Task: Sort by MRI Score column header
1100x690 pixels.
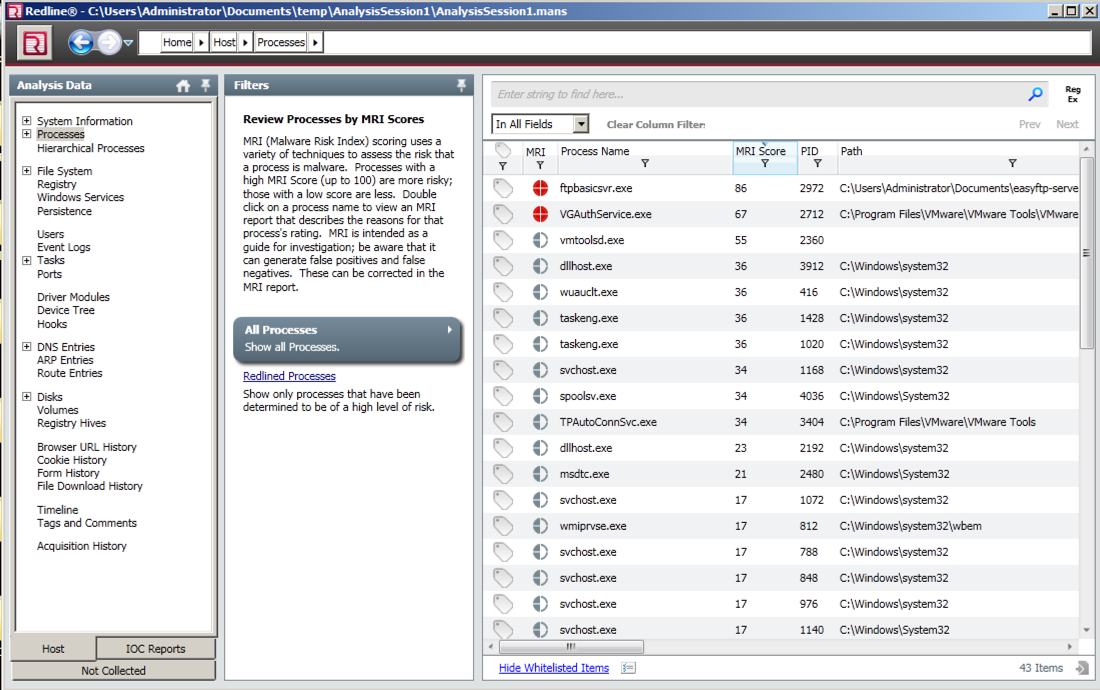Action: [x=760, y=151]
